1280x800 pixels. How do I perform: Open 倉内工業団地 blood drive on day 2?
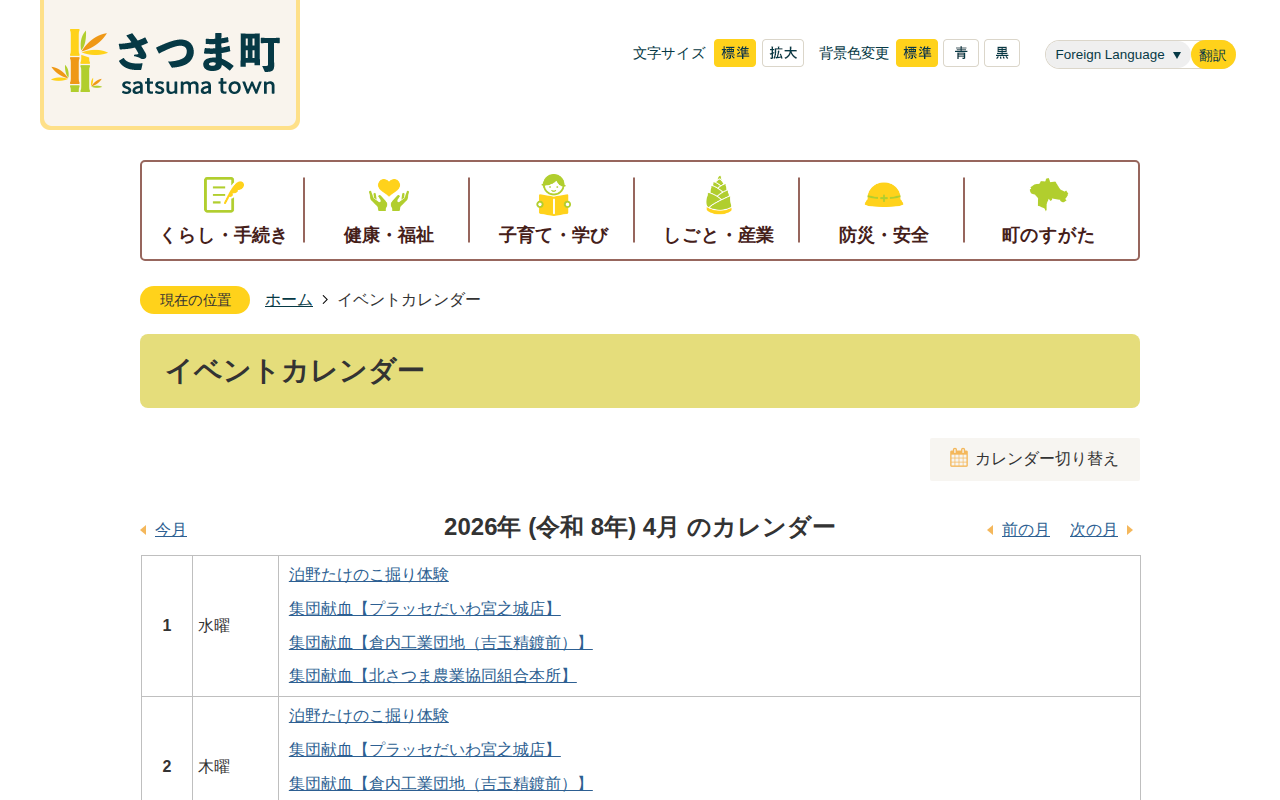coord(441,783)
